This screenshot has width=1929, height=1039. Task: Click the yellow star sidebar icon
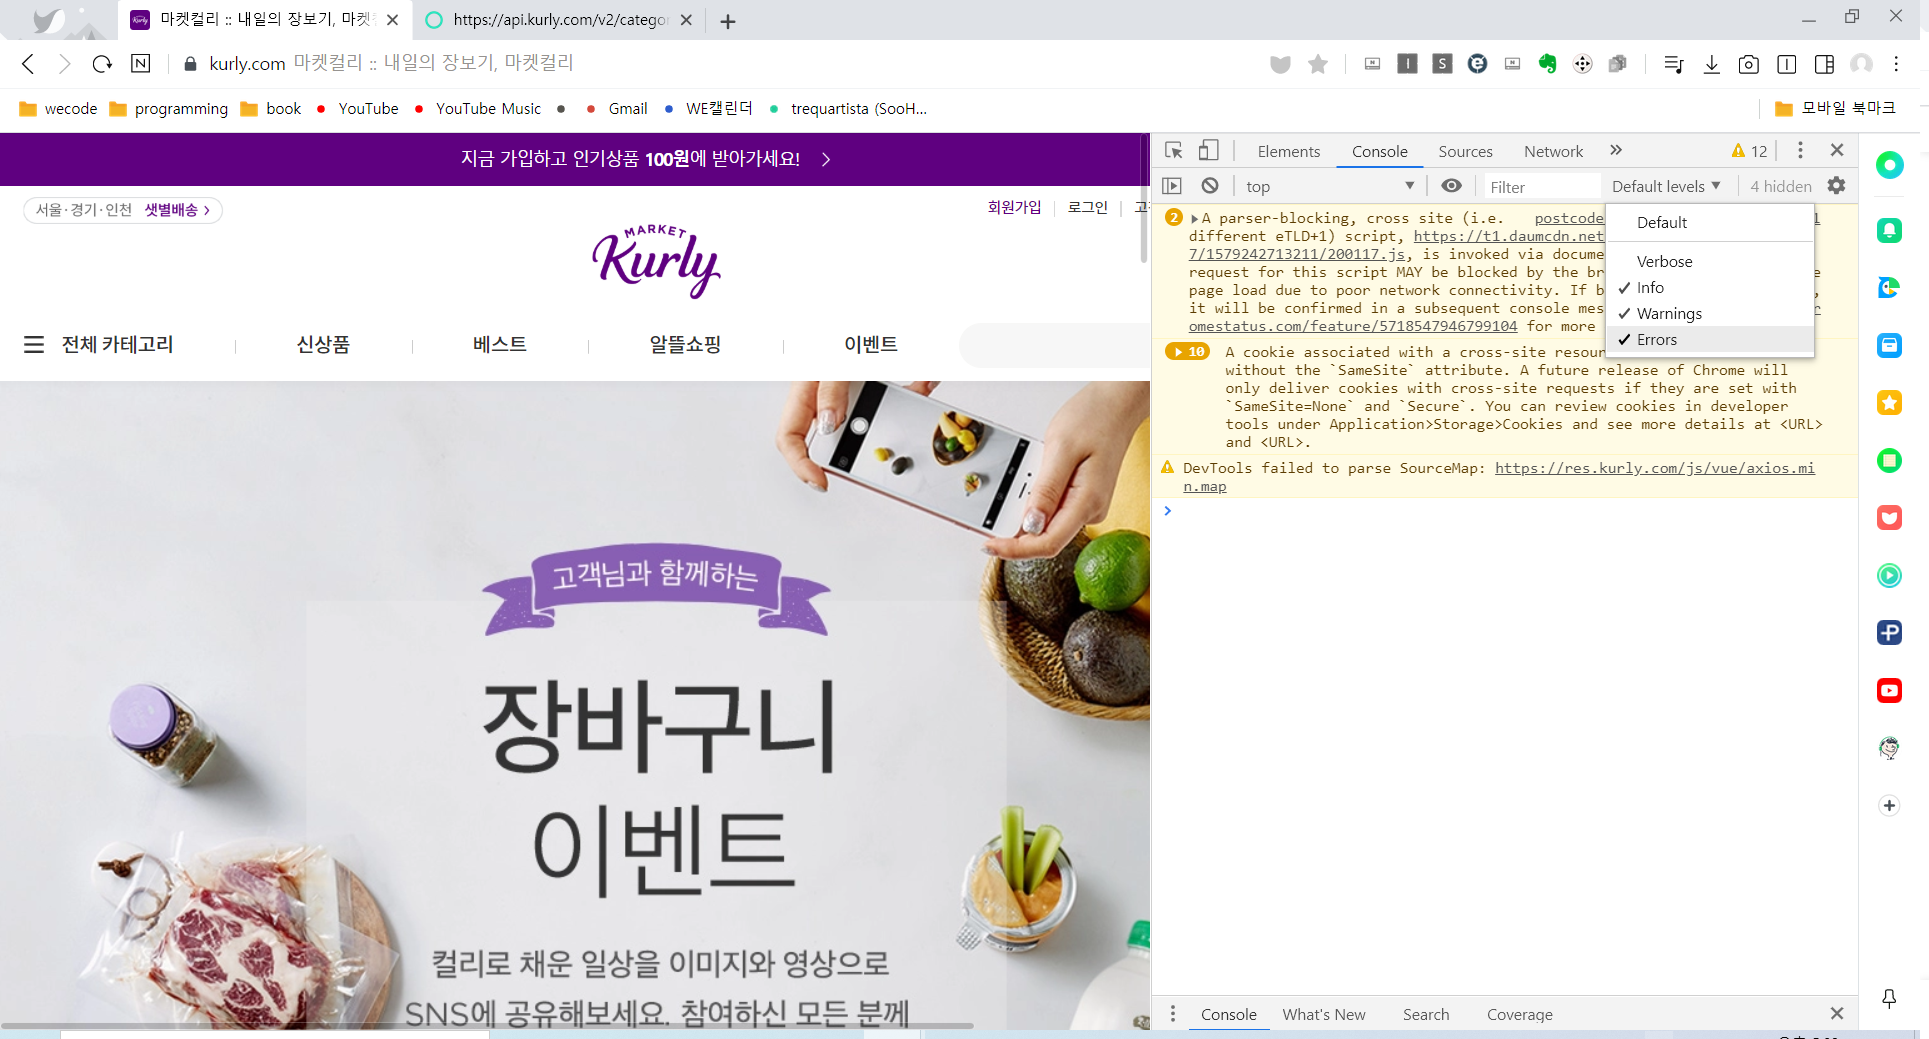(x=1889, y=403)
